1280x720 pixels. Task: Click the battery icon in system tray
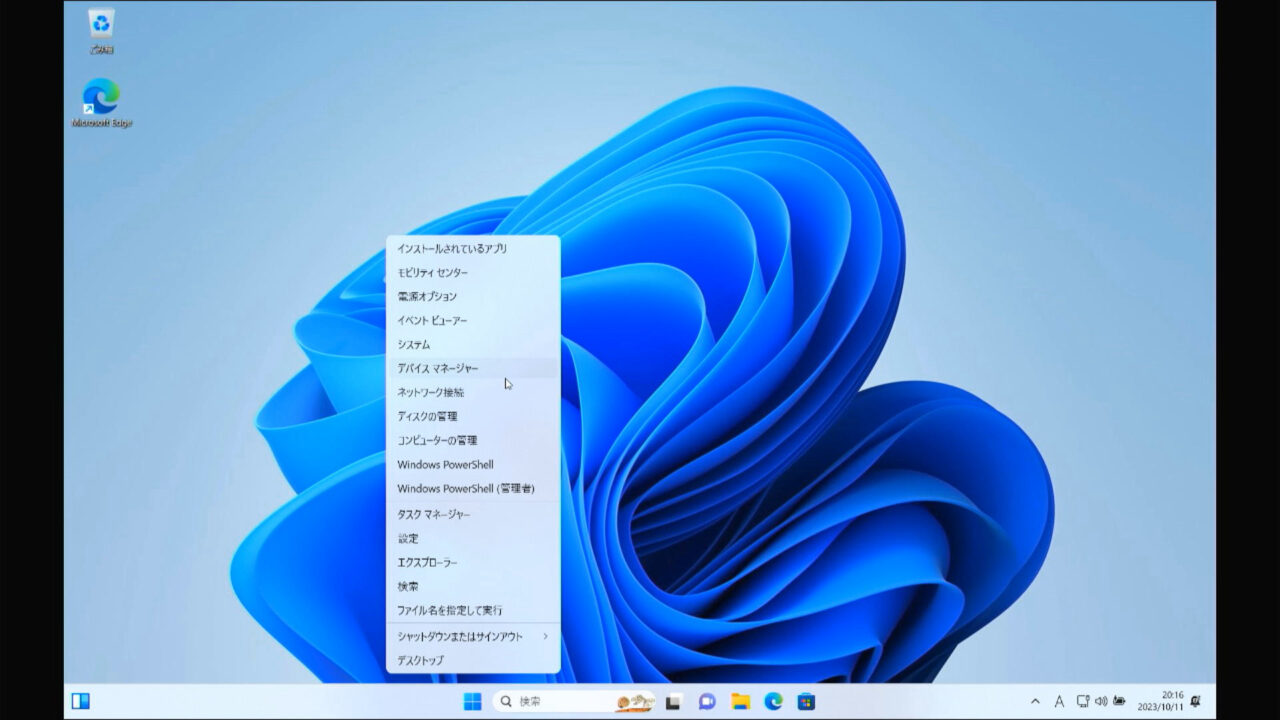coord(1119,701)
